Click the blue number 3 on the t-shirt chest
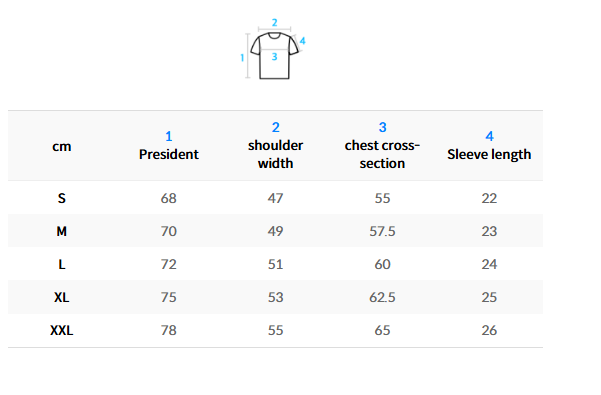Viewport: 601px width, 395px height. 274,57
